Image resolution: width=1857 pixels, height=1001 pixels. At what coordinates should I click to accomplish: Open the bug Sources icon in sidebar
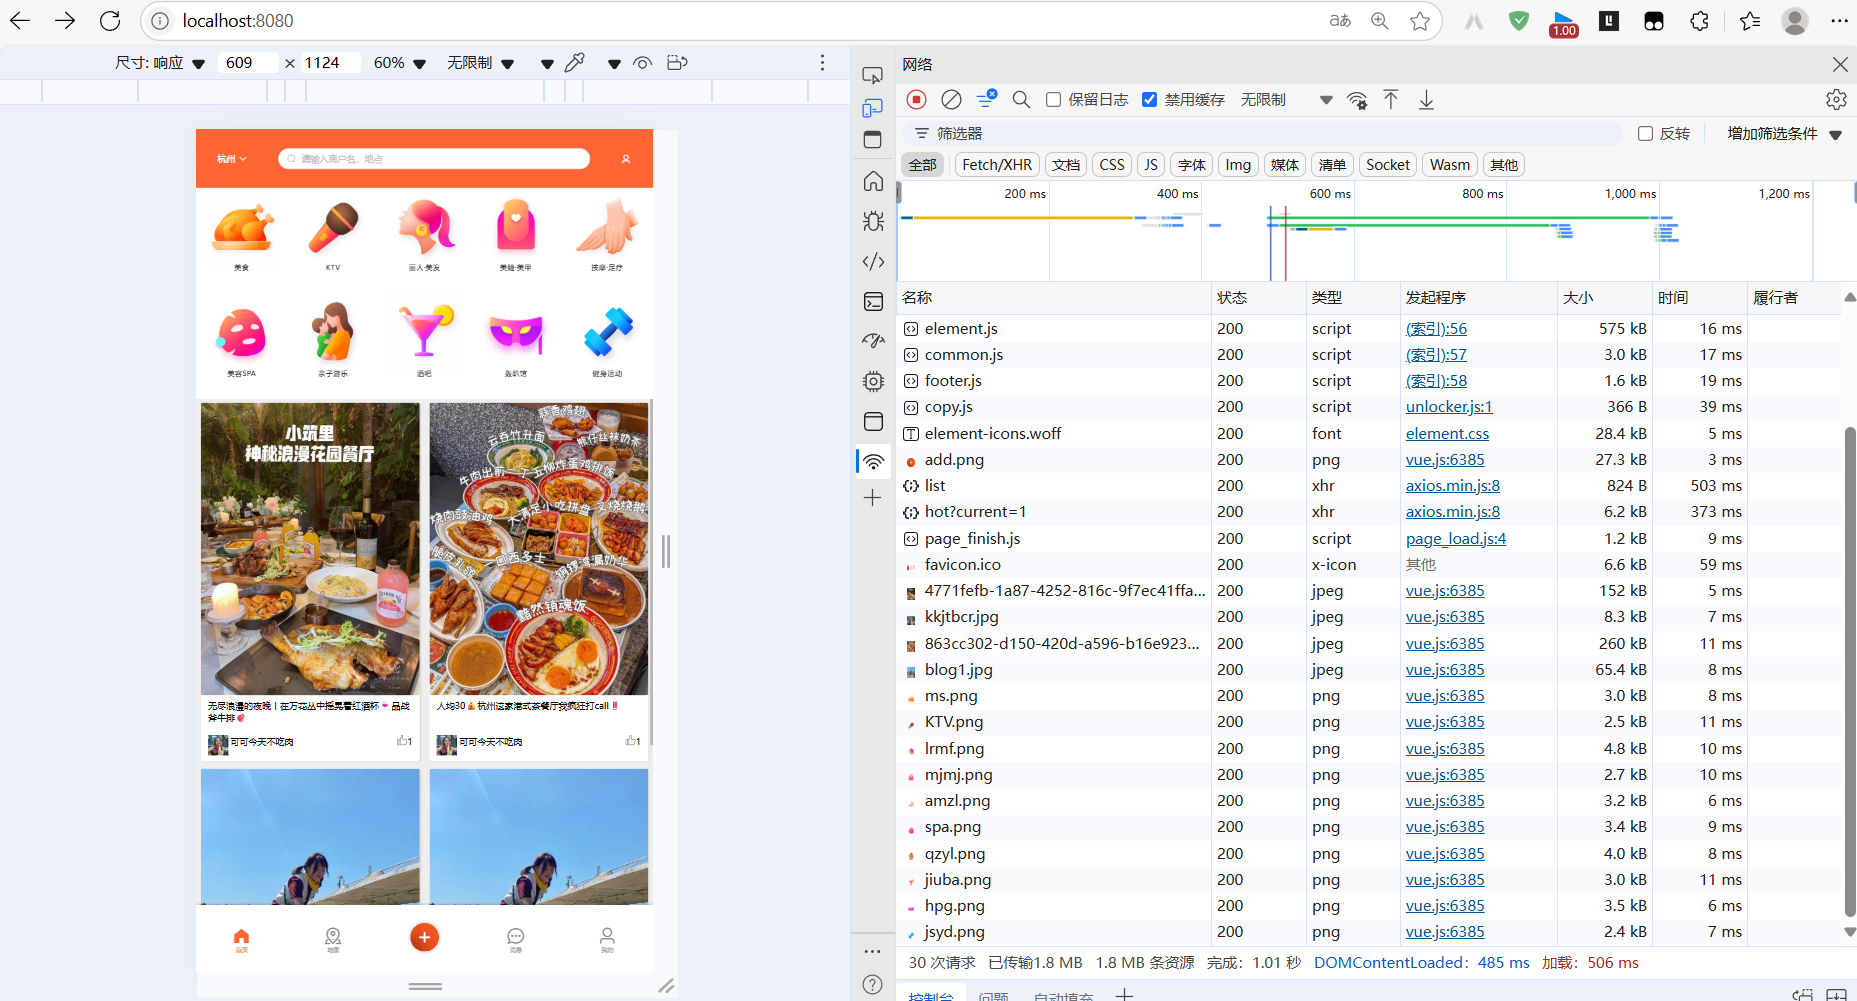click(873, 221)
